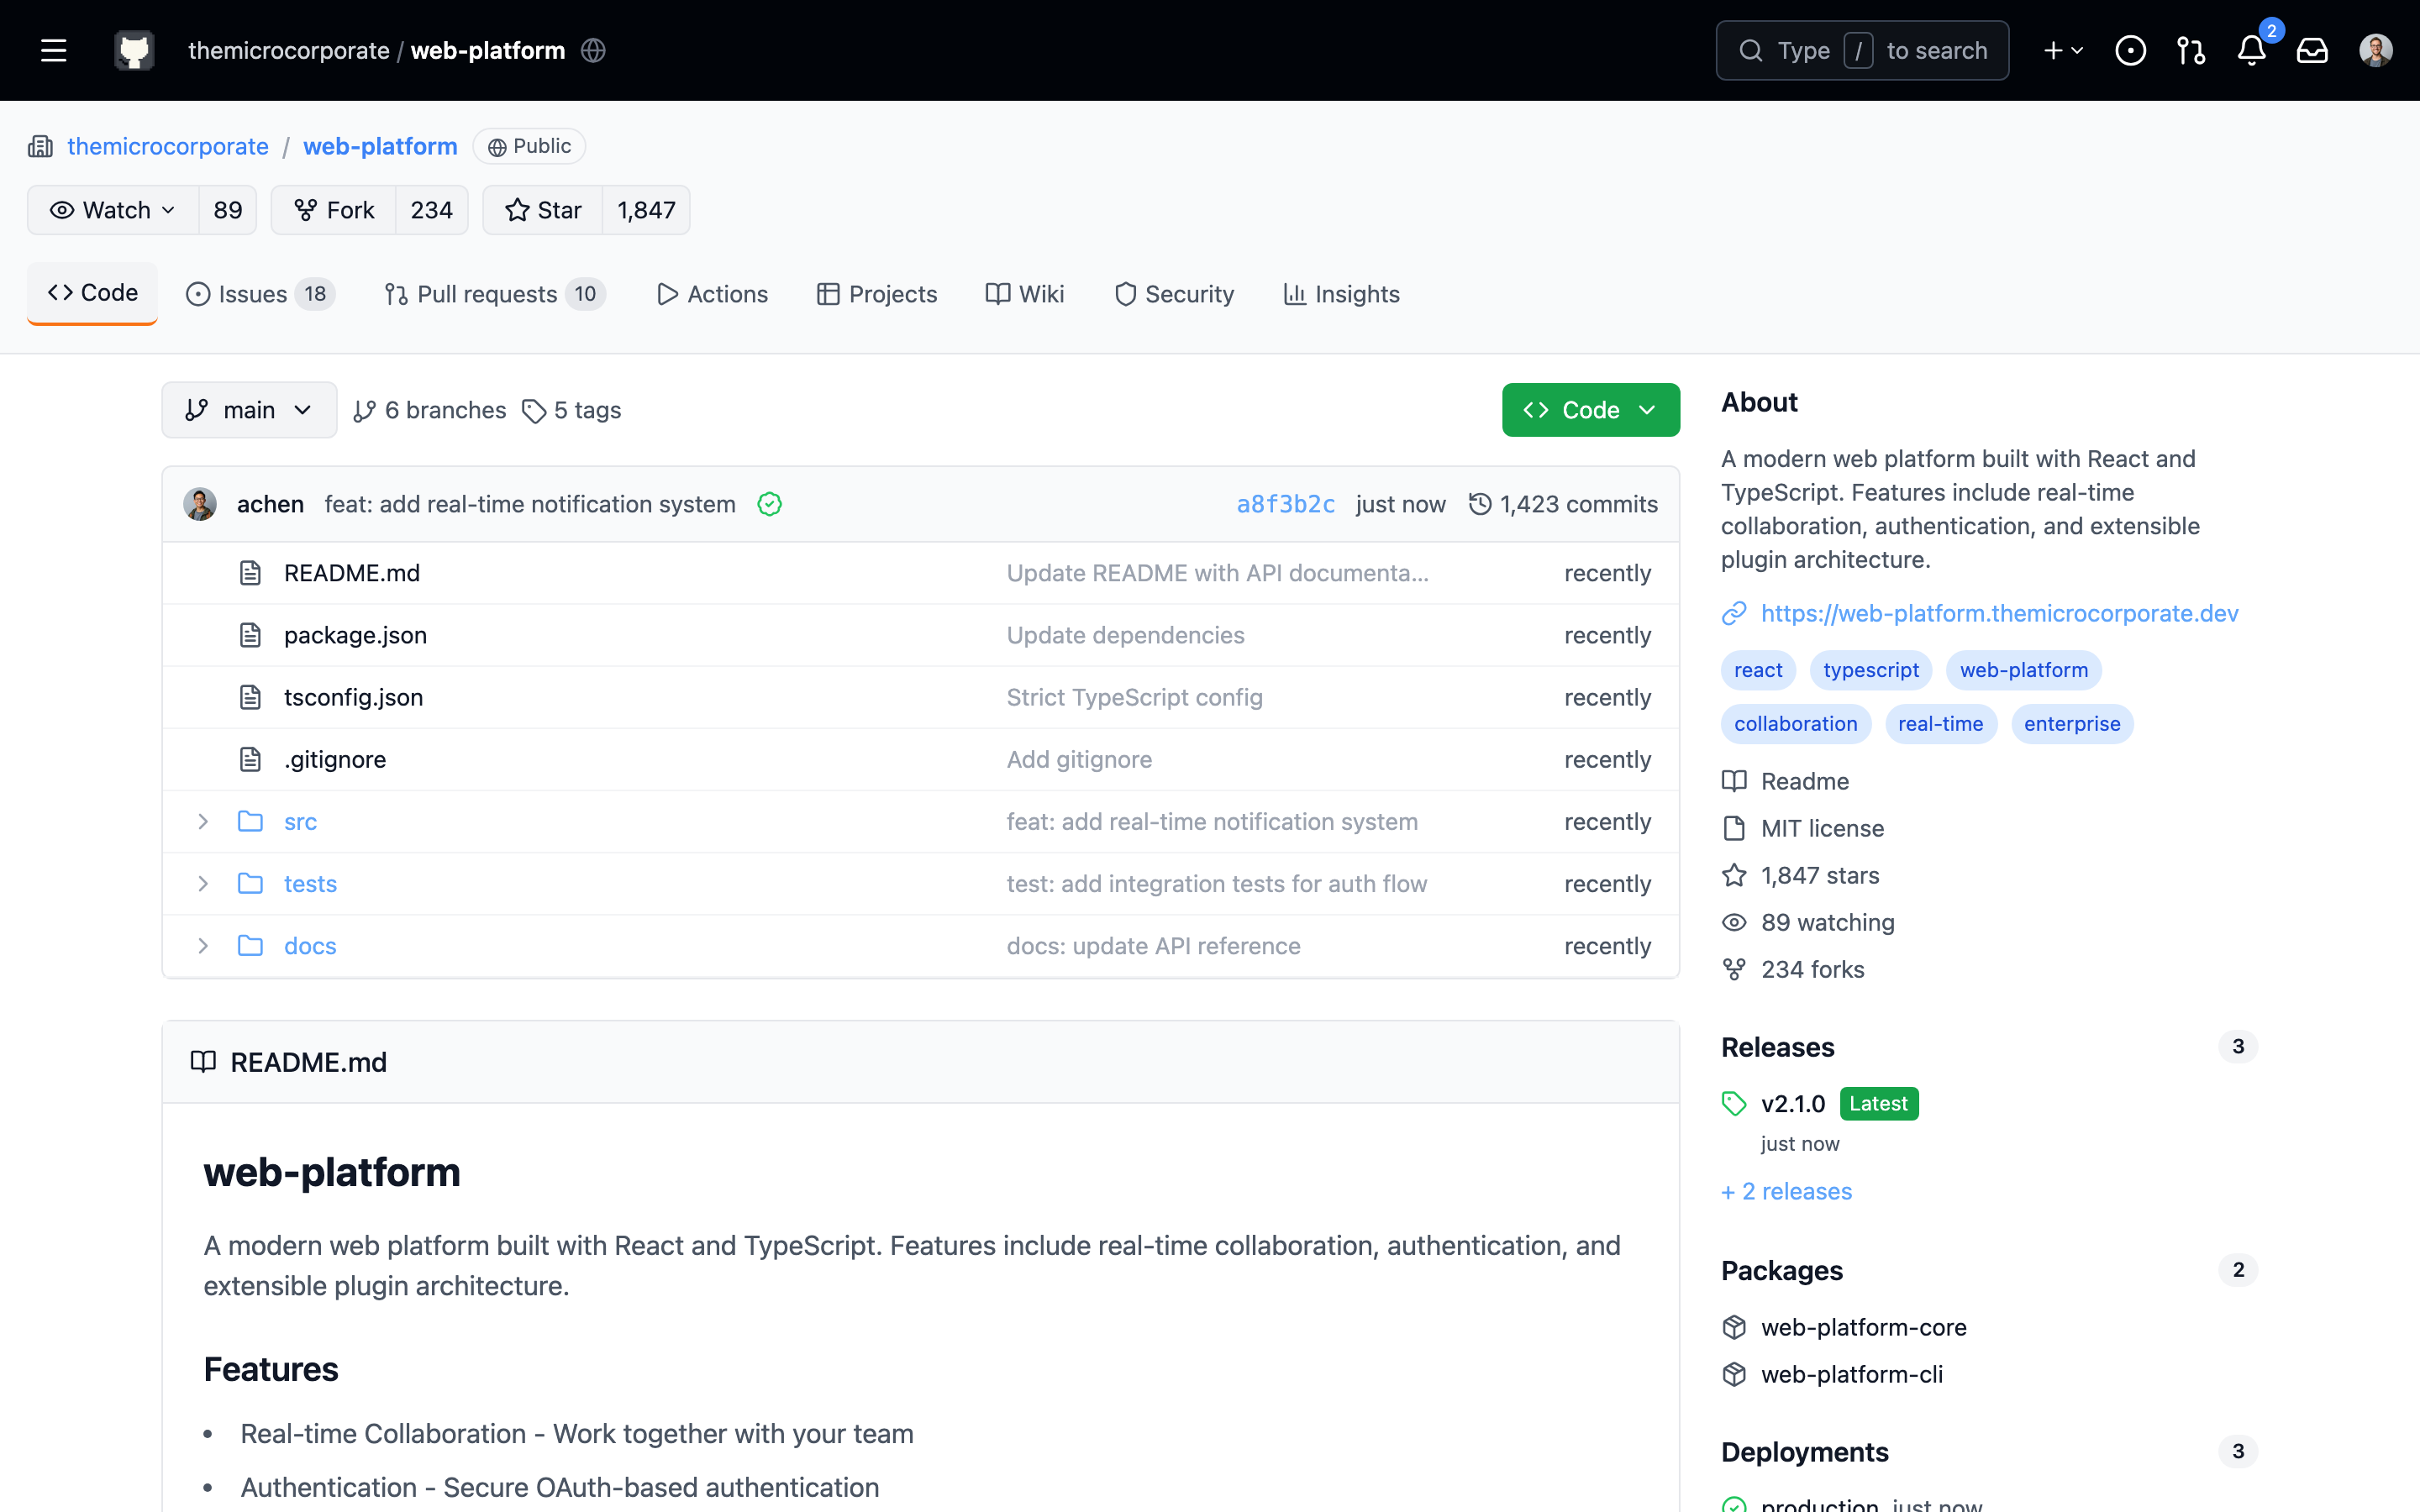The image size is (2420, 1512).
Task: View the 89 watching list
Action: click(1808, 922)
